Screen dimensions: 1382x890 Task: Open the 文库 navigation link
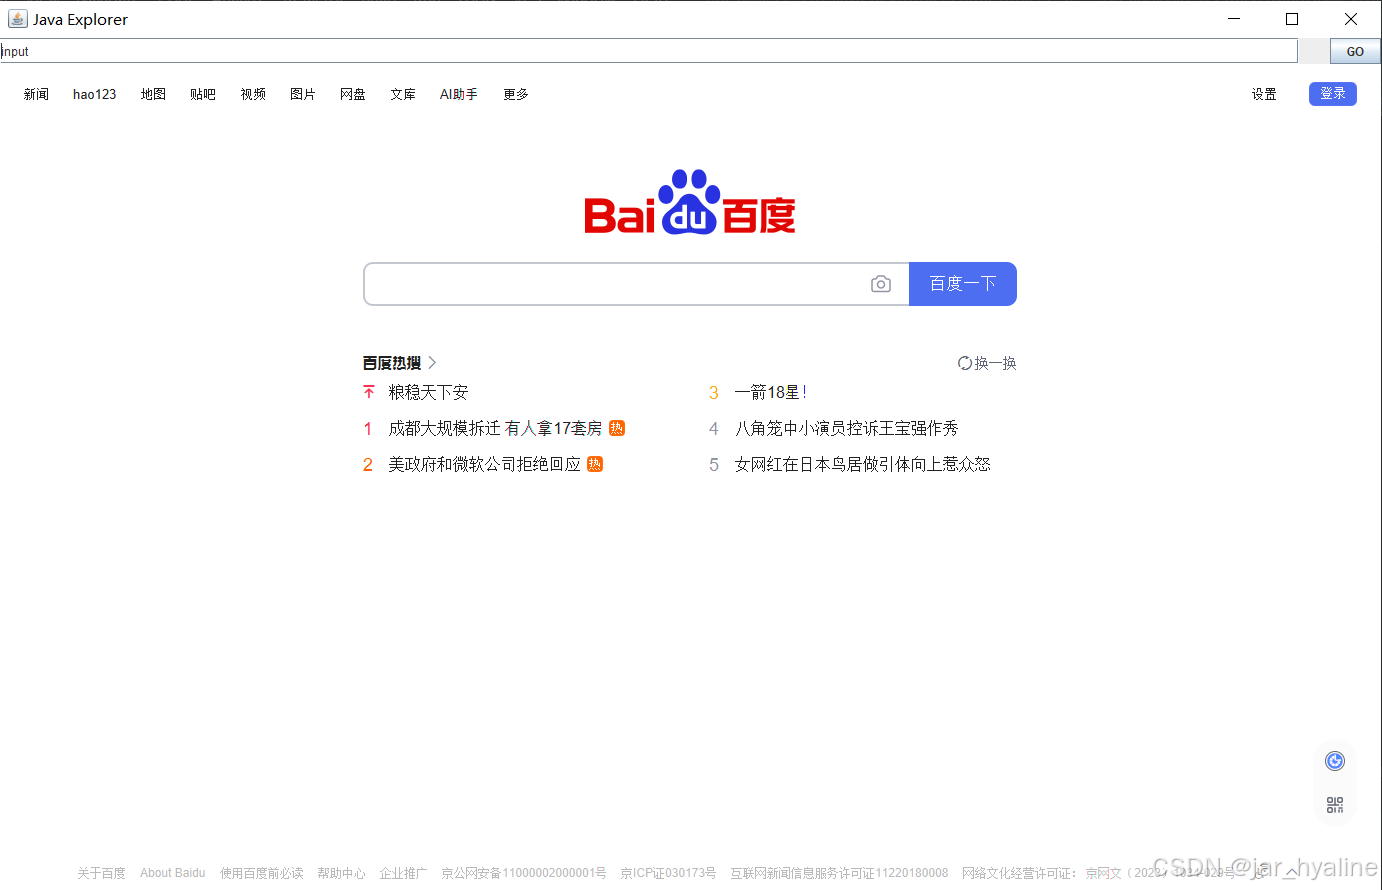coord(403,94)
